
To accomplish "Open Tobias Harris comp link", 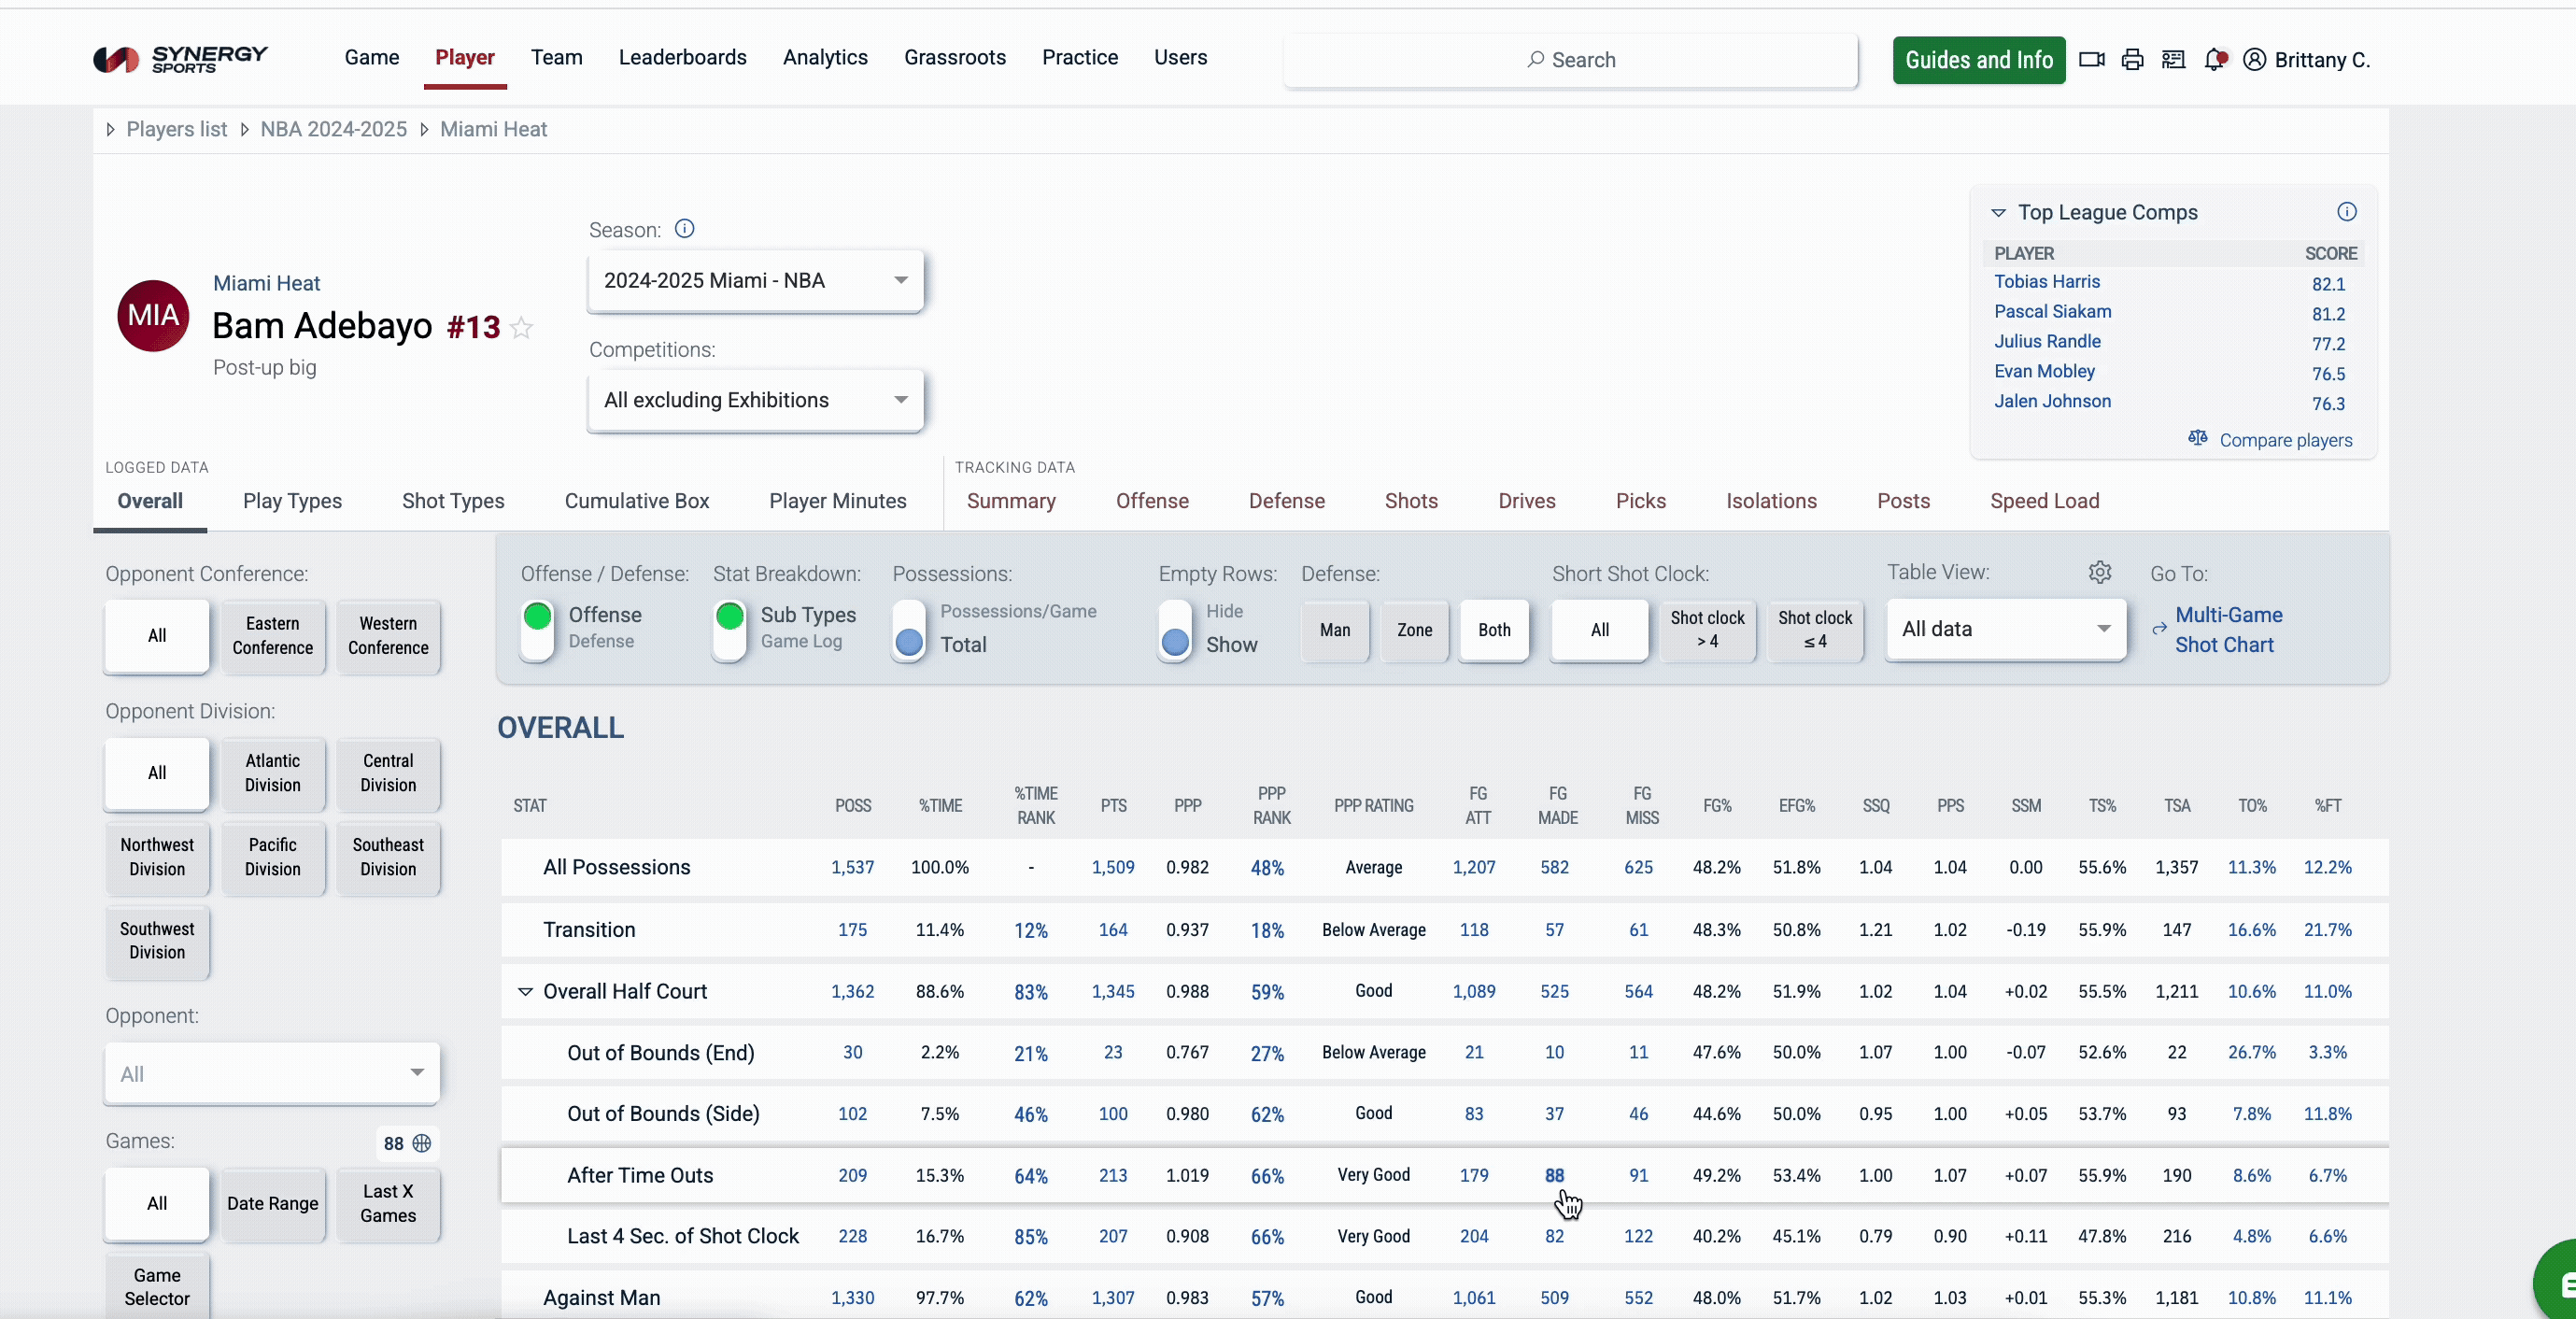I will pos(2046,282).
